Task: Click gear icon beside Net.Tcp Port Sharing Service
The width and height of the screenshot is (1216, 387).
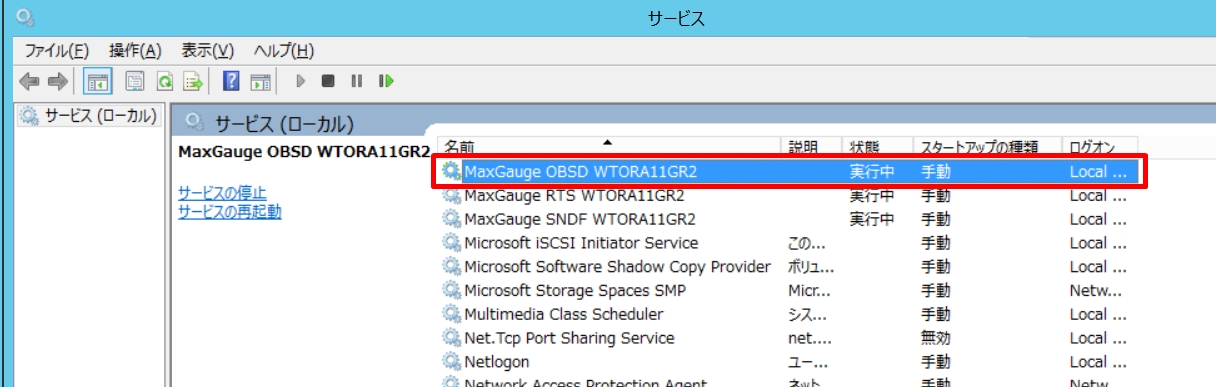Action: tap(452, 339)
